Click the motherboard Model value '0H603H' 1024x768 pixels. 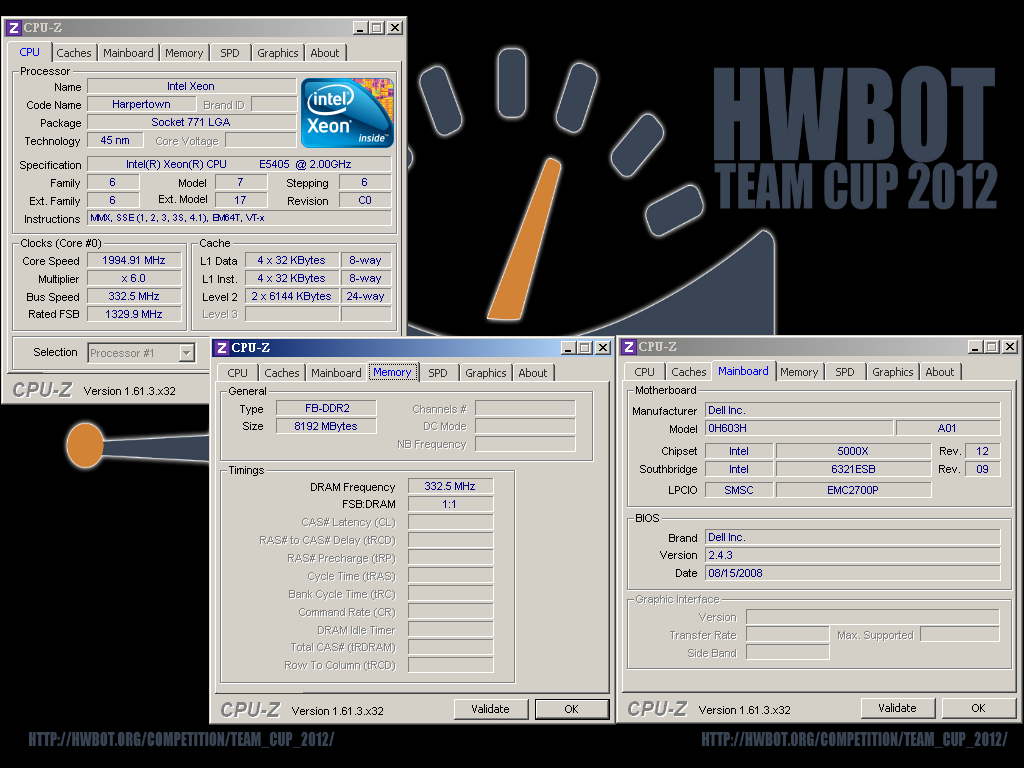[x=799, y=428]
